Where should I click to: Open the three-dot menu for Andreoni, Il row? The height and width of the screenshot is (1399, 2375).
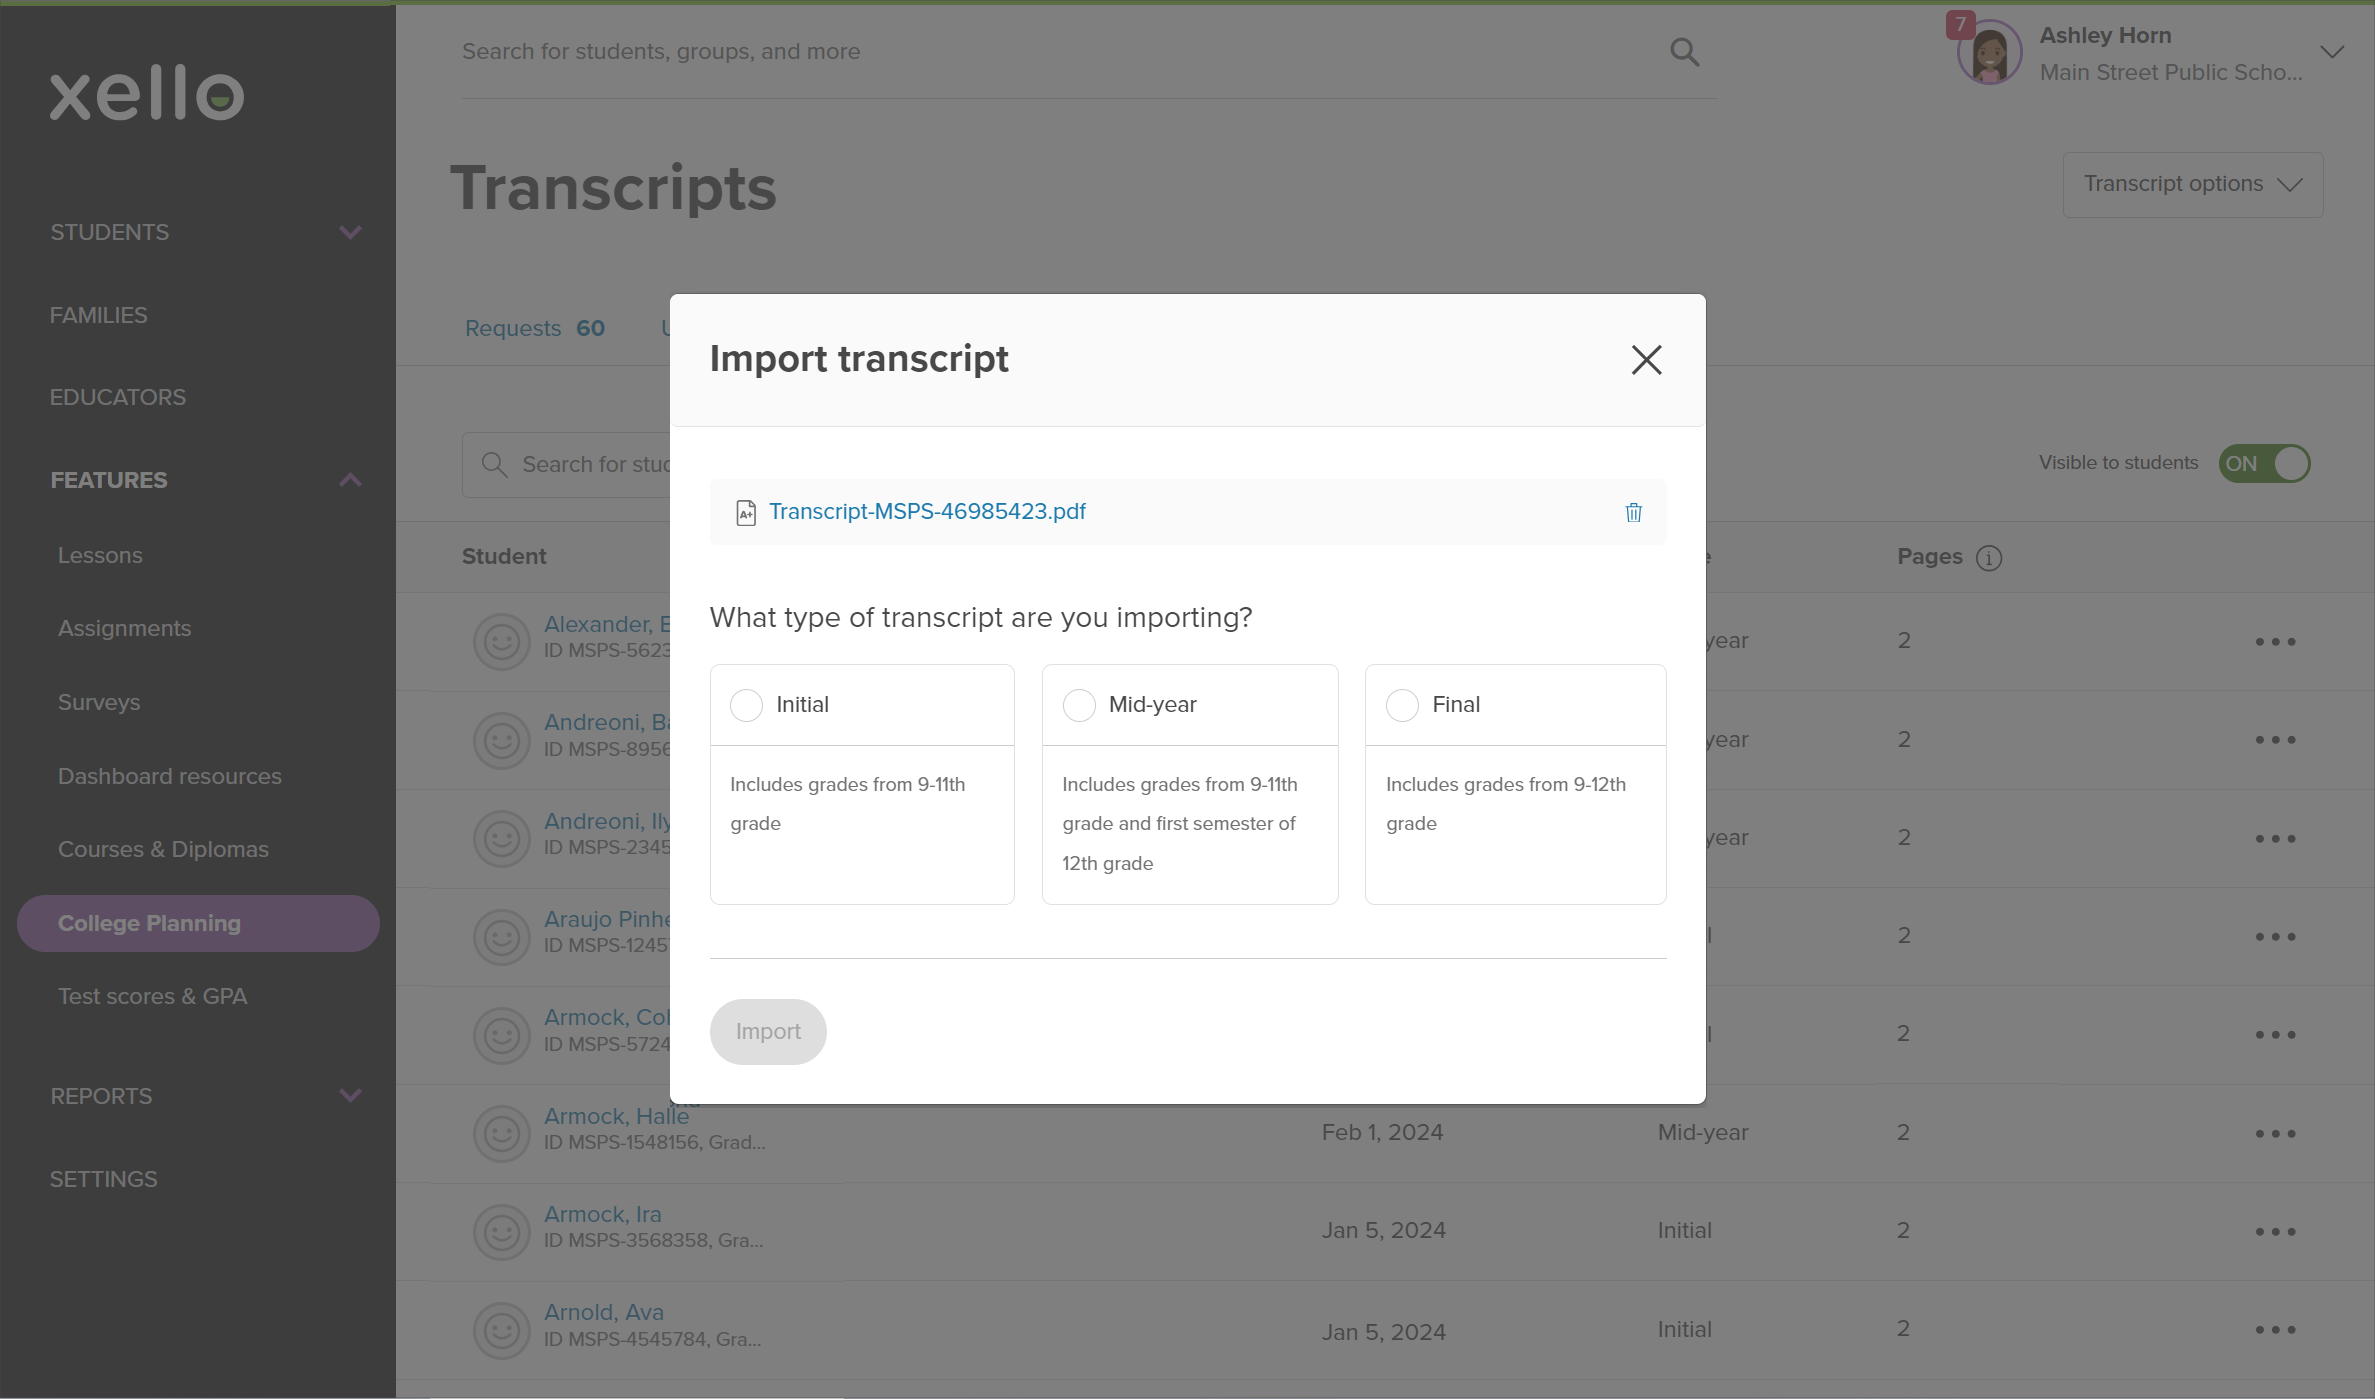[x=2275, y=838]
